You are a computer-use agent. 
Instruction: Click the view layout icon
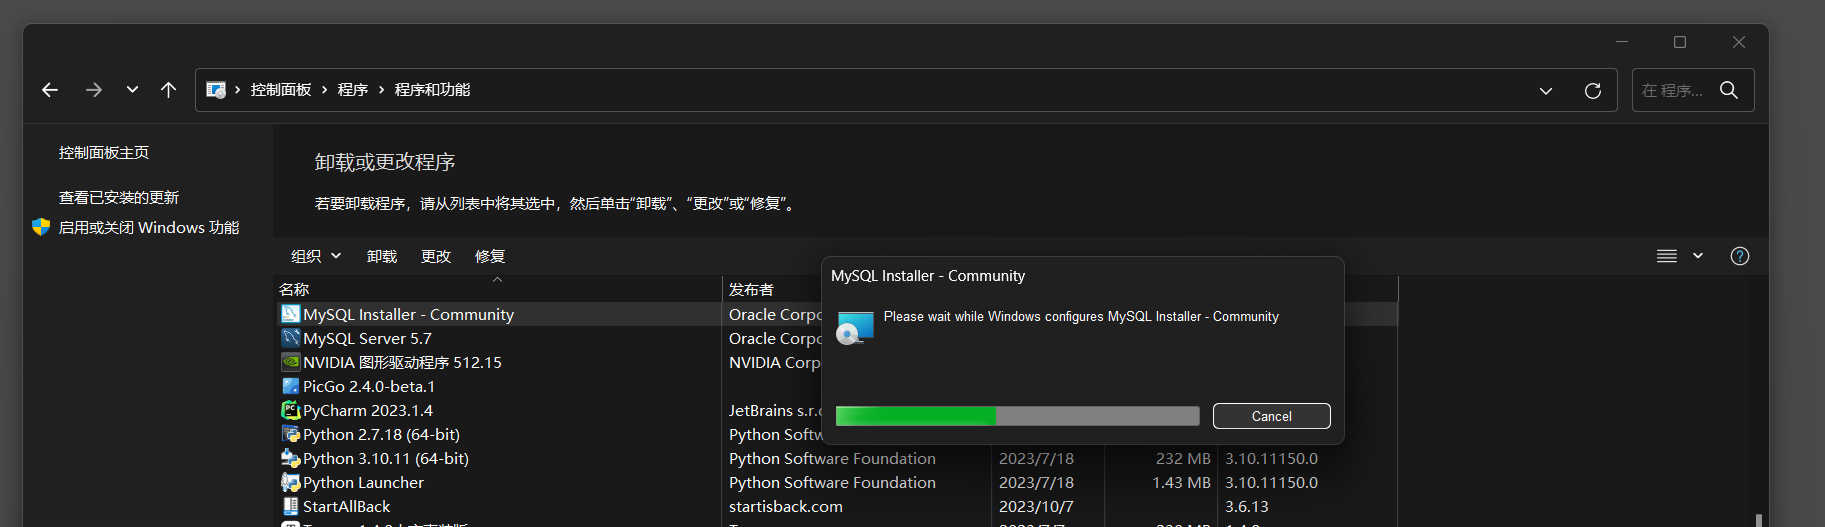click(1667, 256)
